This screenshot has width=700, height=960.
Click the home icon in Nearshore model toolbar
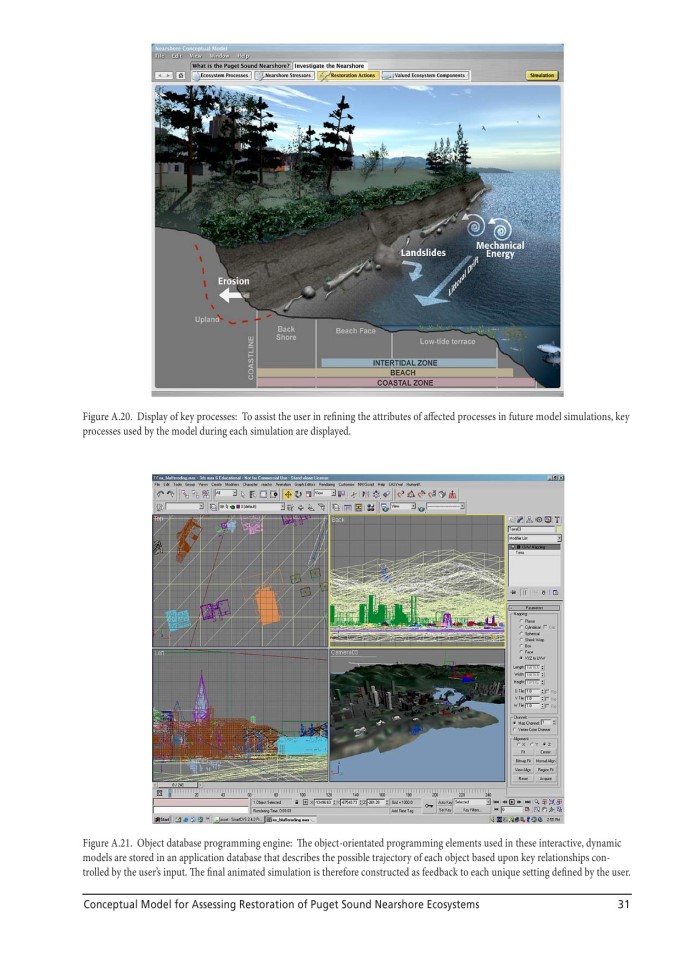click(x=181, y=75)
